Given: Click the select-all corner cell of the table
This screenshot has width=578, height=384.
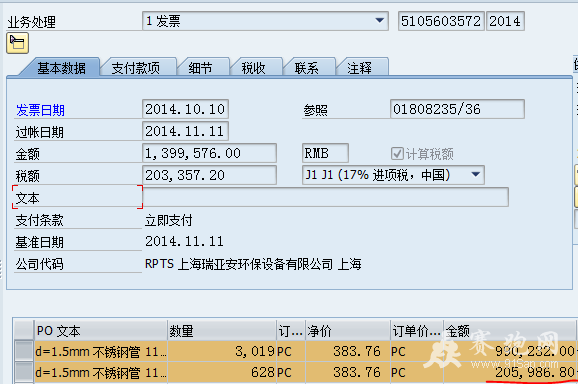Looking at the screenshot, I should click(24, 330).
